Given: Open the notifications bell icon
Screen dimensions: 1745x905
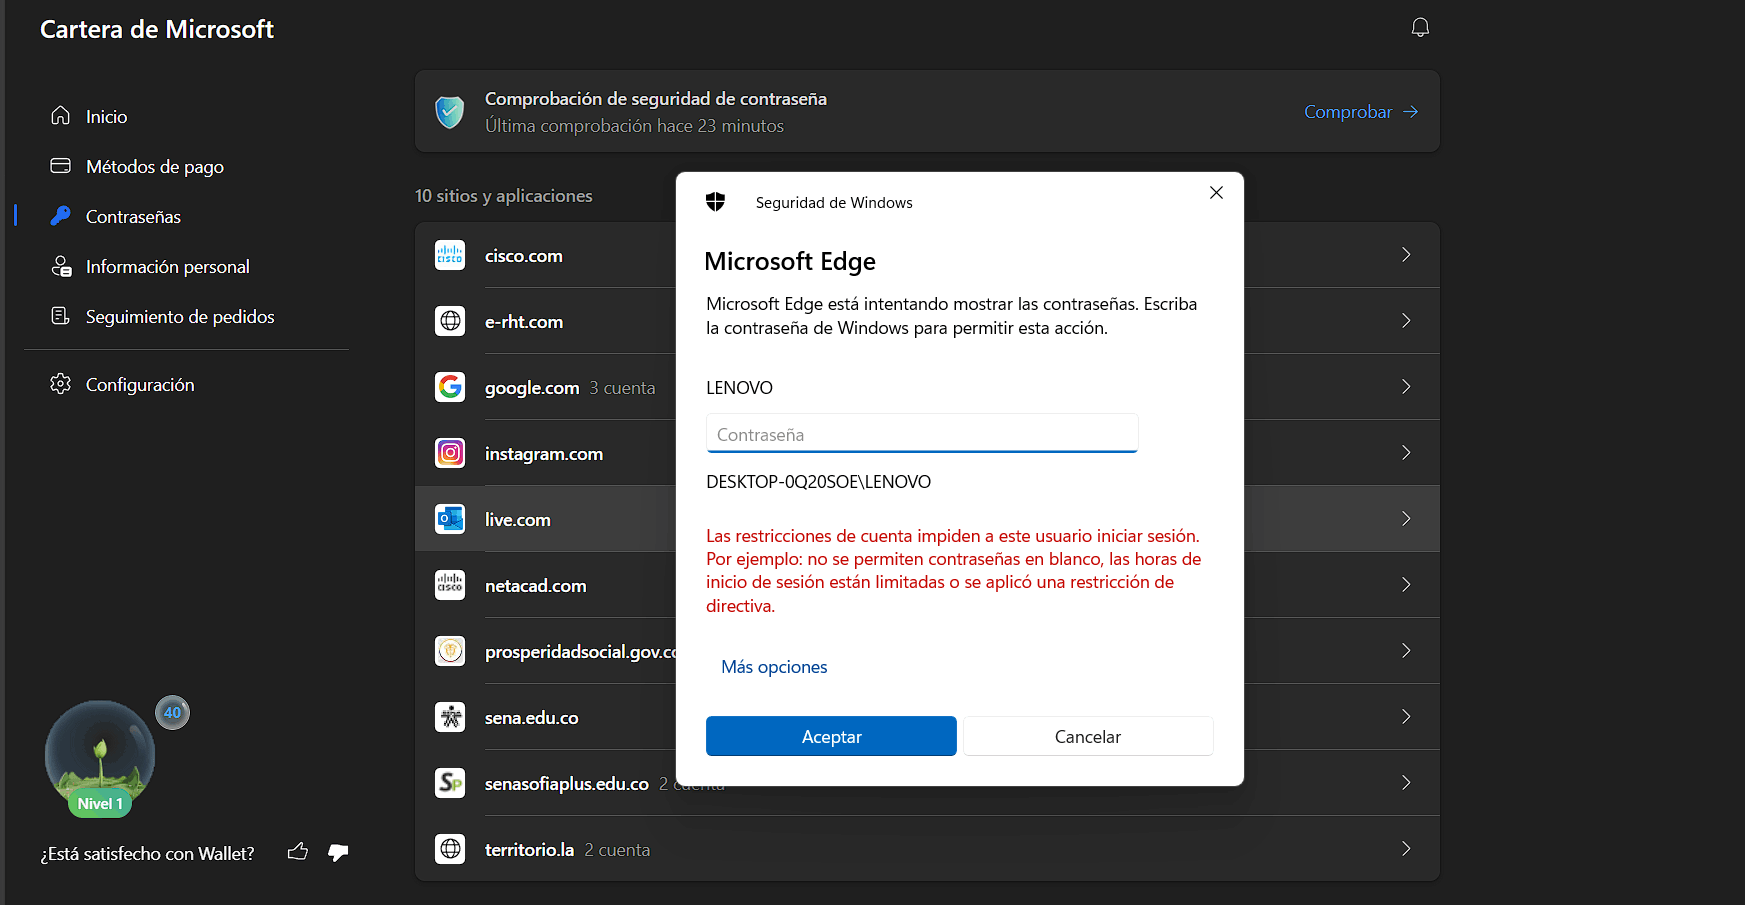Looking at the screenshot, I should coord(1420,28).
